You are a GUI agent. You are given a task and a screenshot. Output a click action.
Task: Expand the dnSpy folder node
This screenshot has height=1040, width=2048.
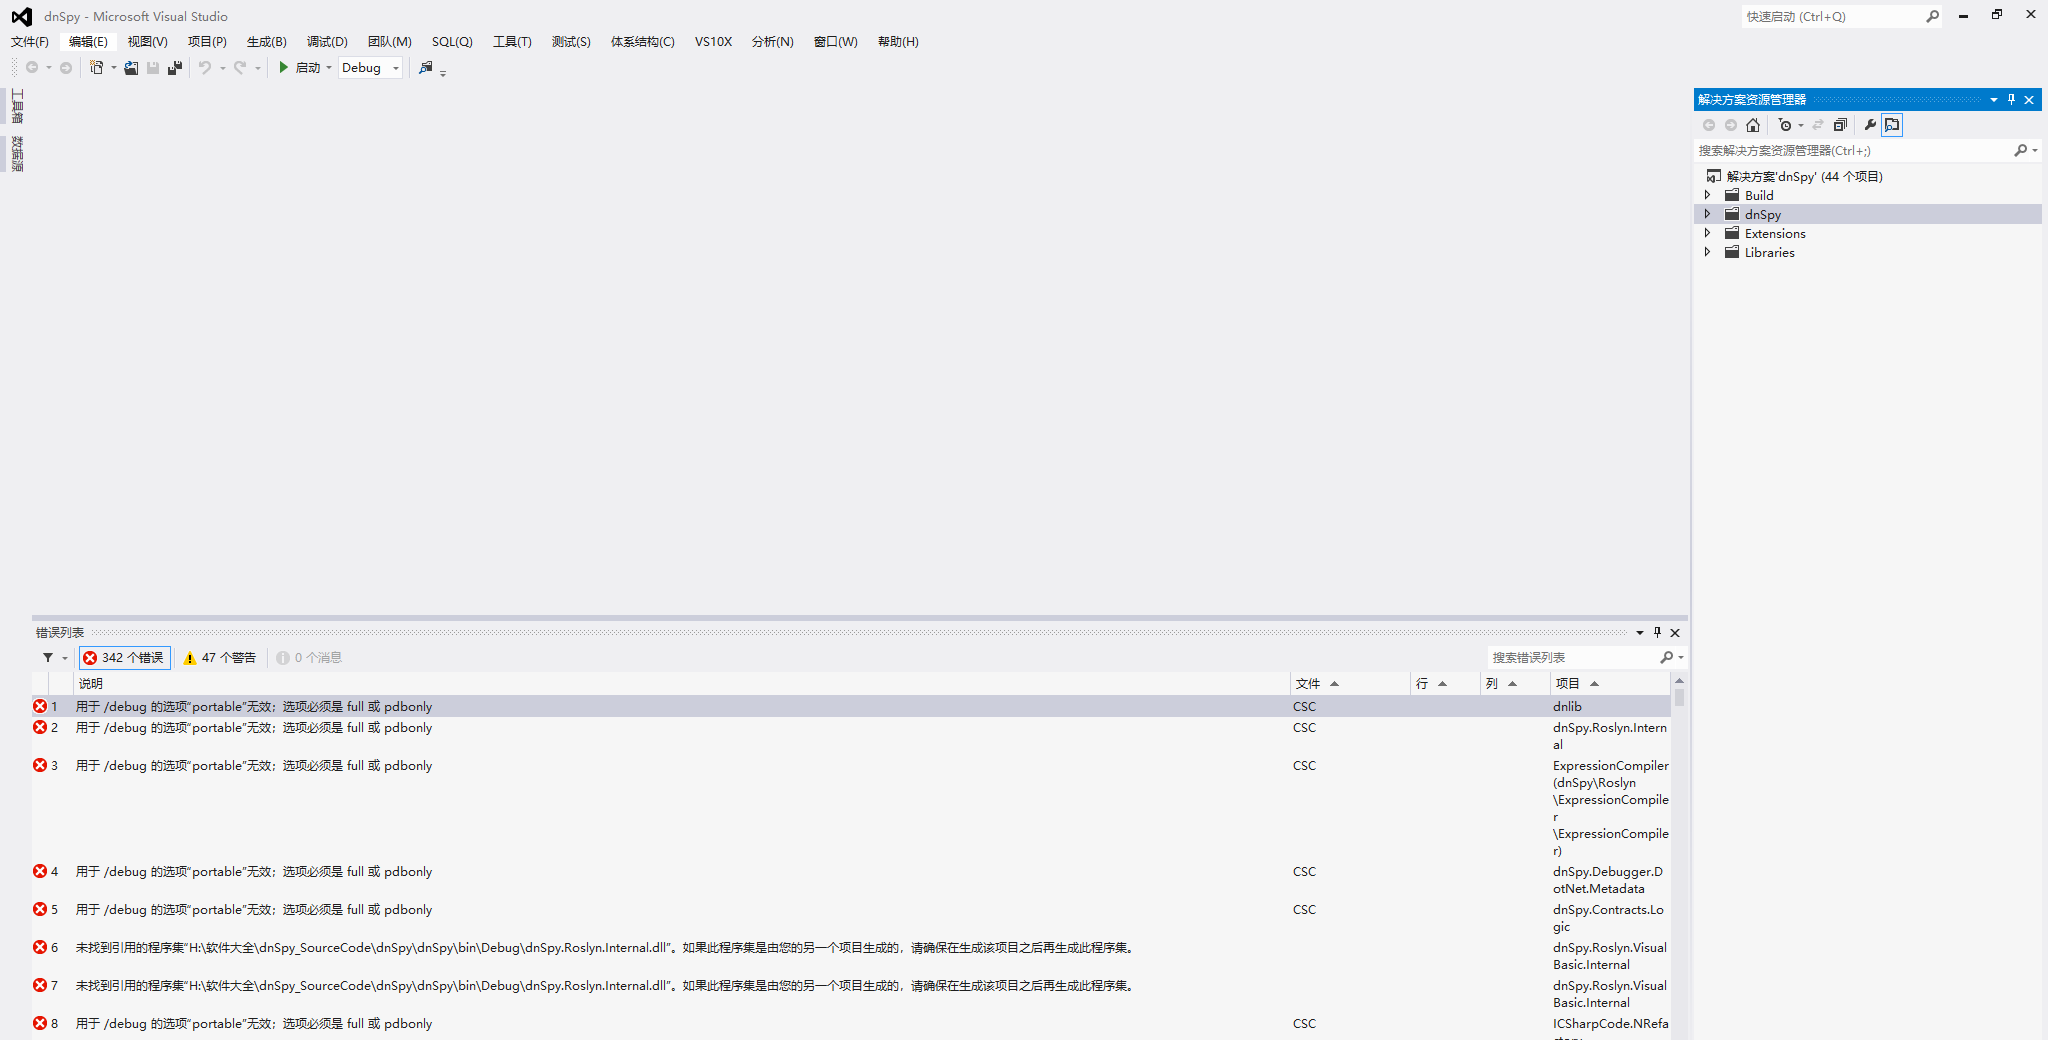[1707, 214]
